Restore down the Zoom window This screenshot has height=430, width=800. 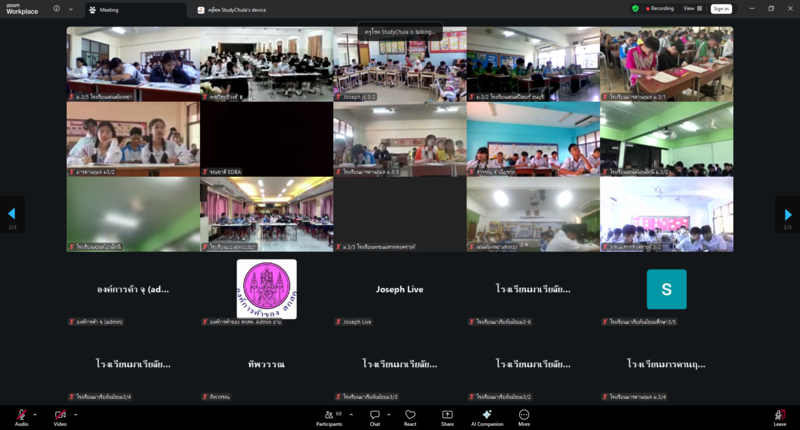(771, 9)
